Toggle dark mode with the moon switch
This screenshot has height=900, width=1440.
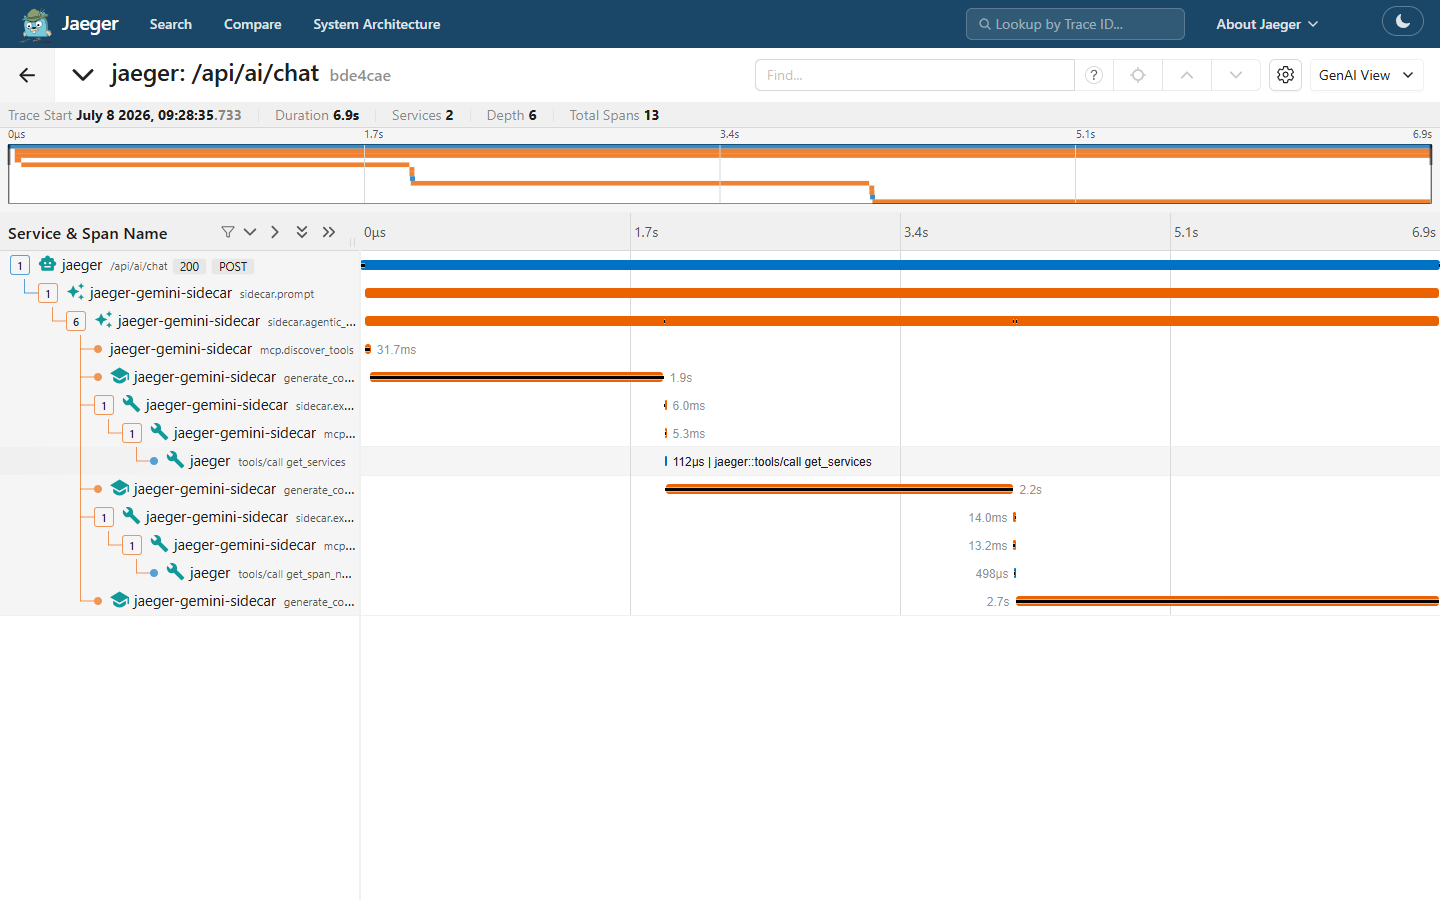1402,21
